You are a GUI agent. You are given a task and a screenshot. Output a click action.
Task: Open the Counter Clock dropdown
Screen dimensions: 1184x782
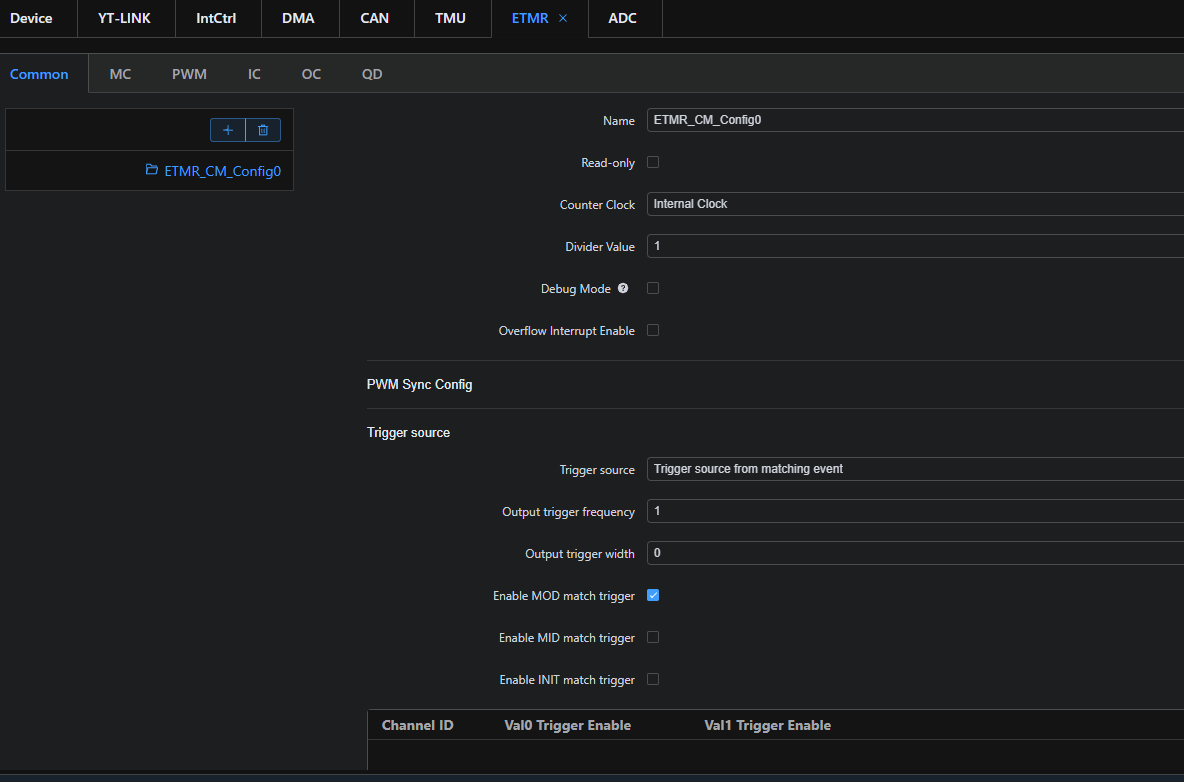coord(915,204)
